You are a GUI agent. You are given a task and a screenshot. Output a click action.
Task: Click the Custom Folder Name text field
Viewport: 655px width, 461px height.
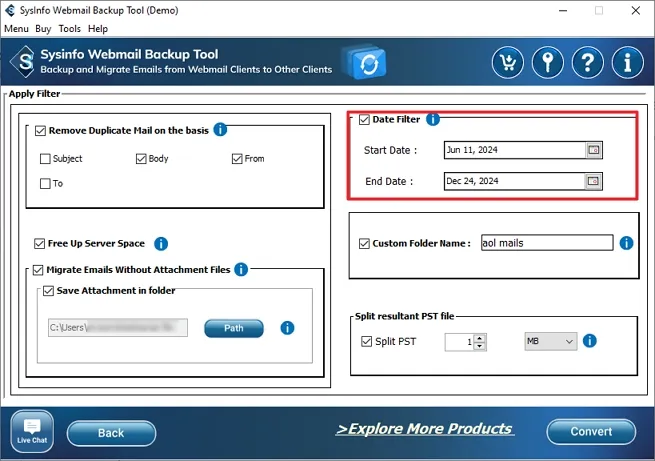pos(547,243)
